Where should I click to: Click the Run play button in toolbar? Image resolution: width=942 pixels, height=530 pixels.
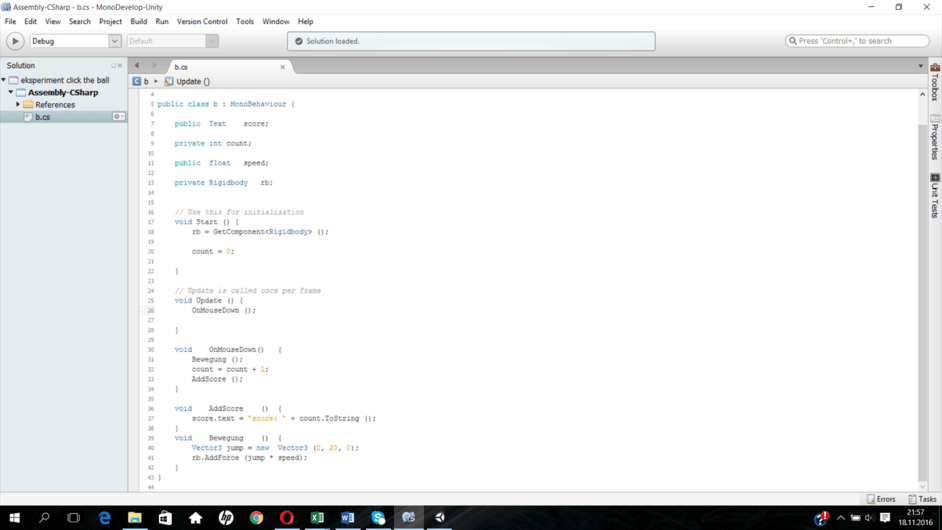[15, 41]
